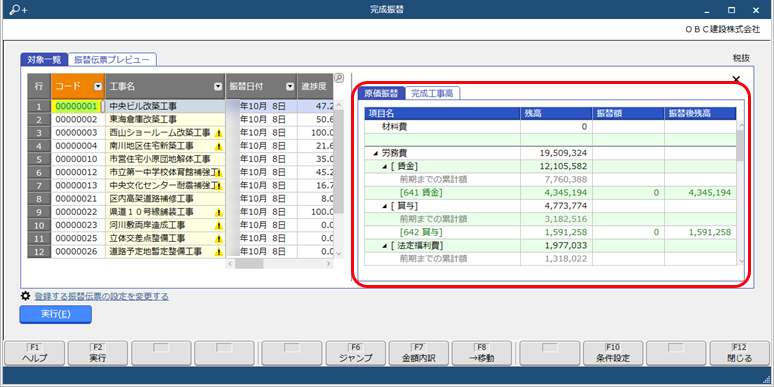Switch to the 対象一覧 tab
Screen dimensions: 774x387
point(44,60)
